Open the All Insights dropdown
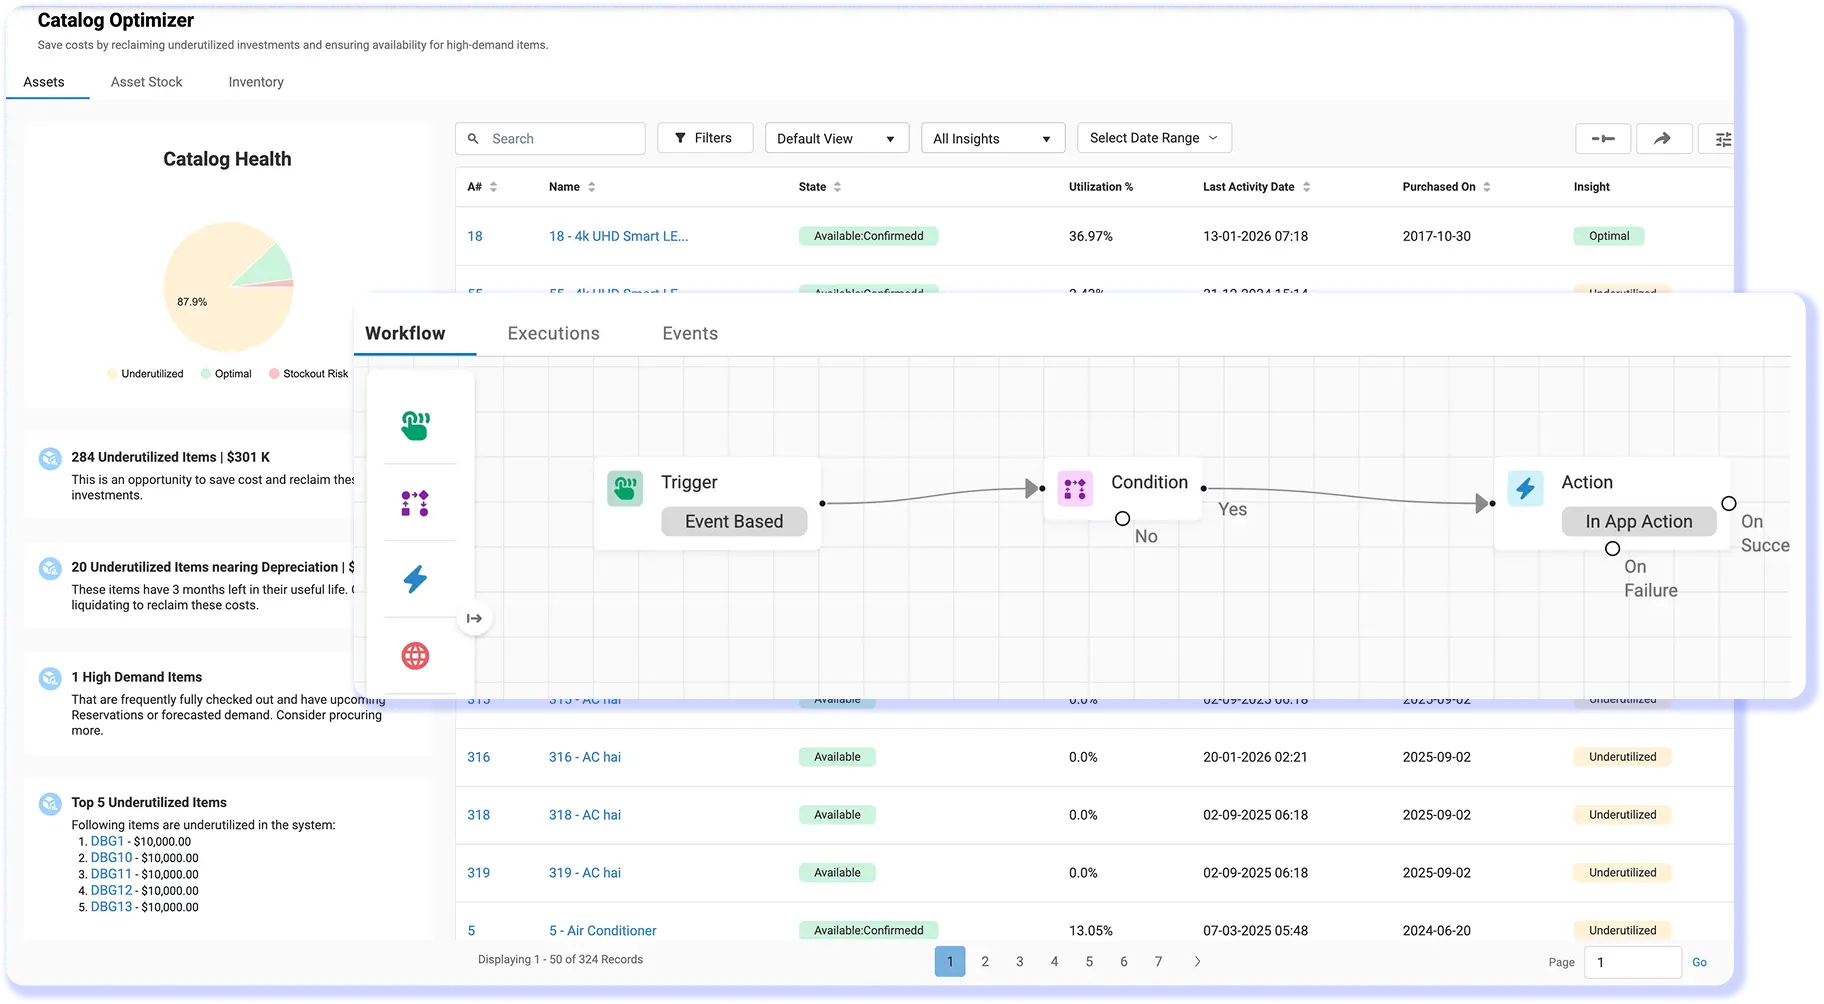Image resolution: width=1824 pixels, height=1004 pixels. (x=993, y=139)
